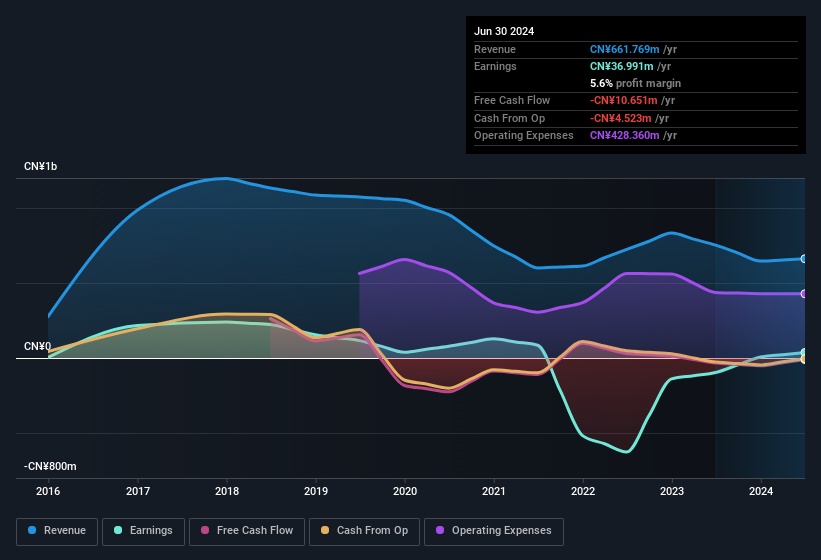
Task: Click the 2024 x-axis label
Action: 761,491
